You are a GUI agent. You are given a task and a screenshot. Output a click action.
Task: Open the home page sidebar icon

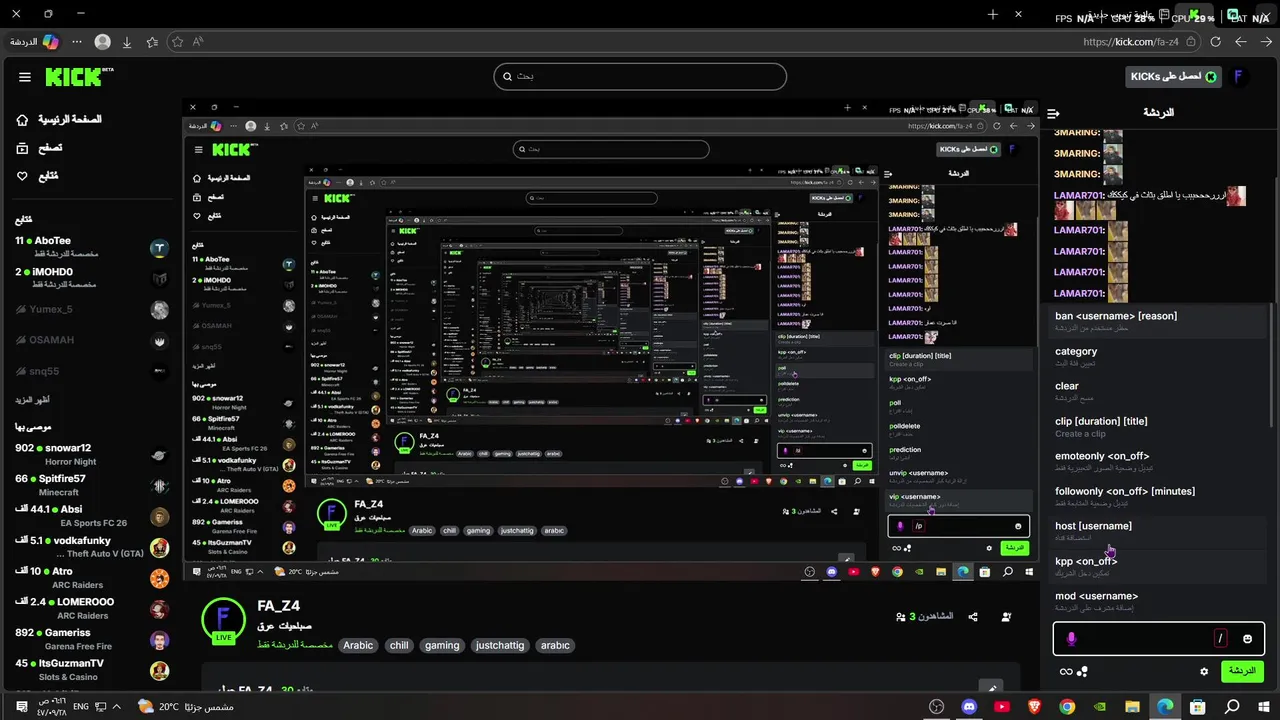[x=22, y=120]
